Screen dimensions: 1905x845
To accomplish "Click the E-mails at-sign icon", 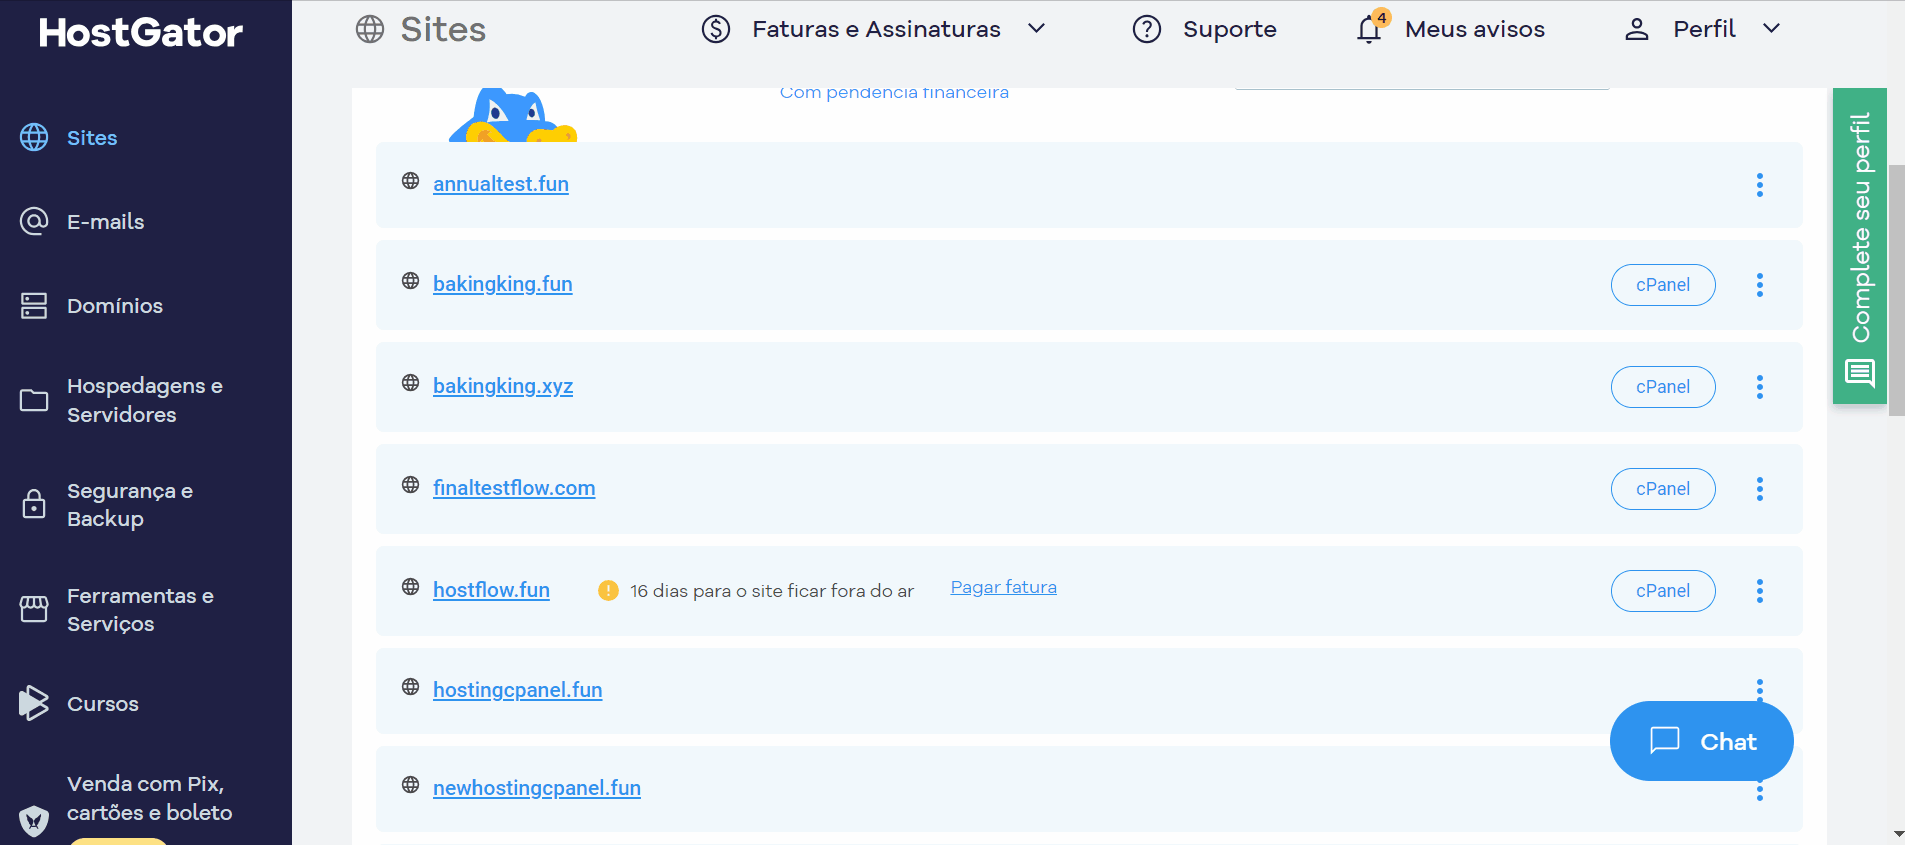I will point(34,221).
